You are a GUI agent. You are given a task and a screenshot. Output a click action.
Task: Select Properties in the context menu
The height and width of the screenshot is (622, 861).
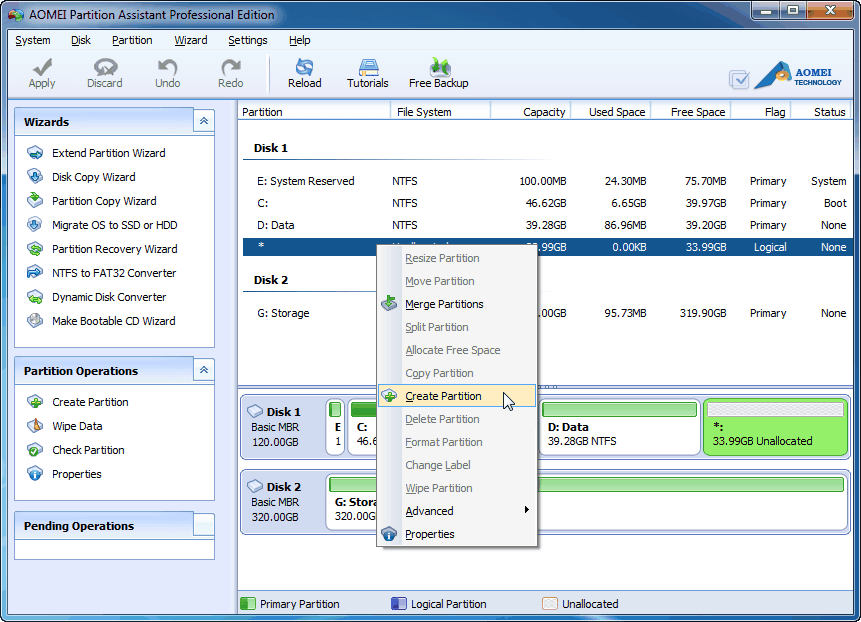pos(457,534)
